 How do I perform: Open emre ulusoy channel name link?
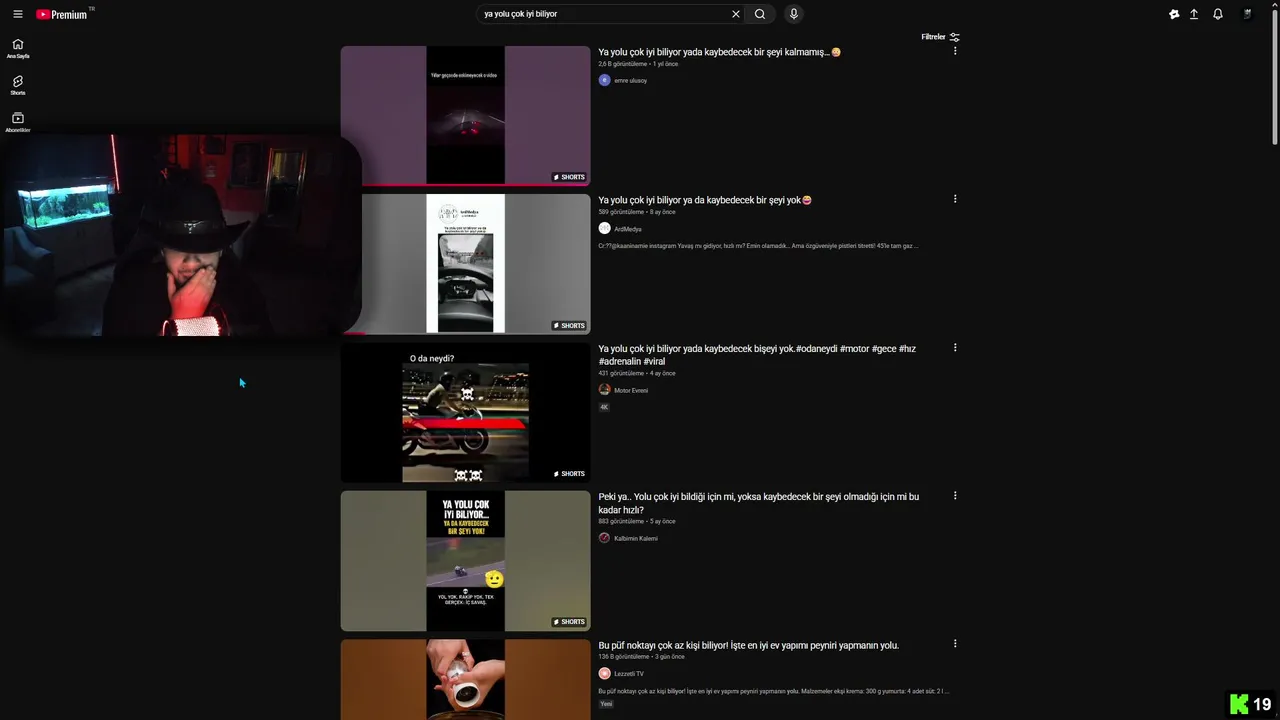pyautogui.click(x=630, y=81)
